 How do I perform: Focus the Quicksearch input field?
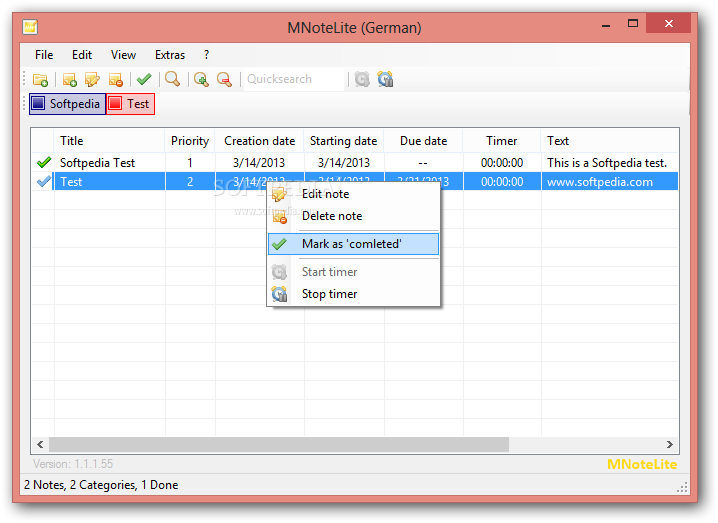293,79
